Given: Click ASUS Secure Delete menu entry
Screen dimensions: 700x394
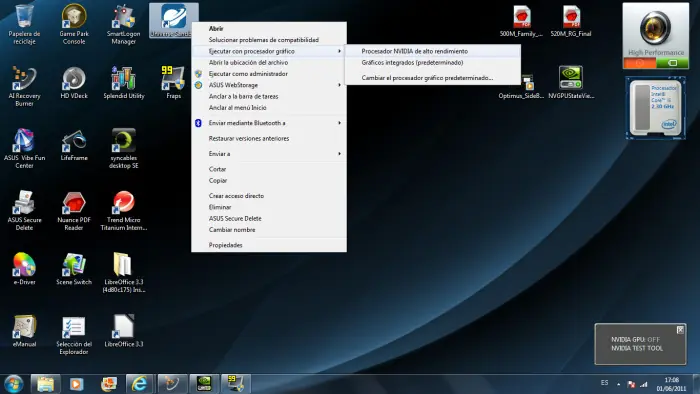Looking at the screenshot, I should [x=269, y=218].
